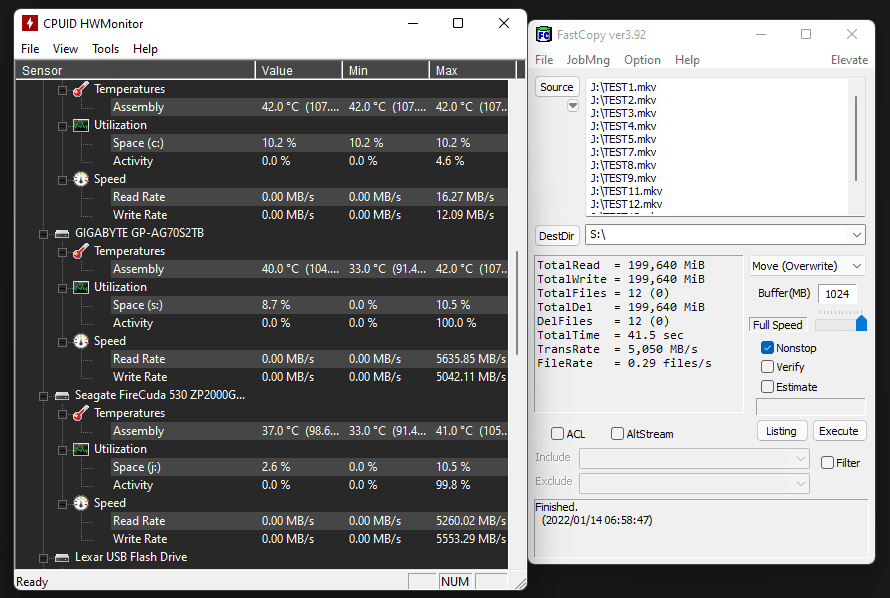Open the Exclude filter dropdown

pos(801,483)
